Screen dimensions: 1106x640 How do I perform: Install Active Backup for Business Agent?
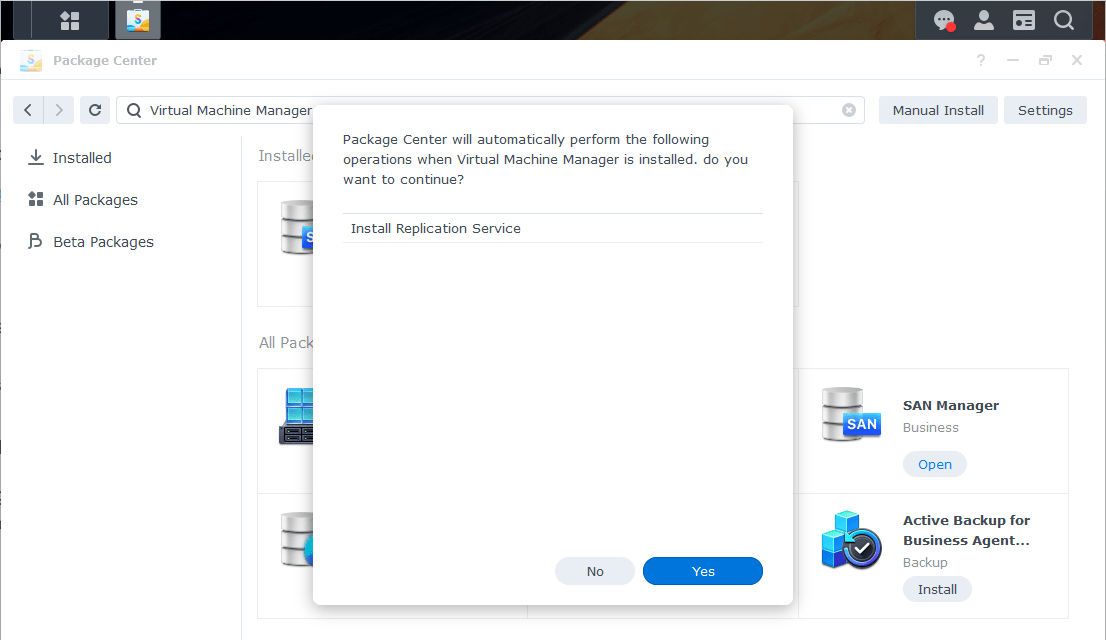coord(937,589)
